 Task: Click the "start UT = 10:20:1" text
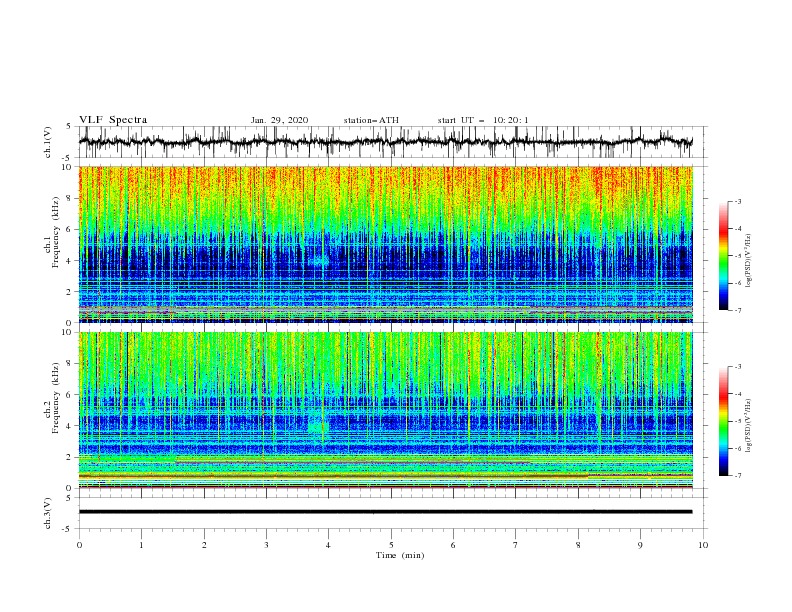[x=483, y=120]
